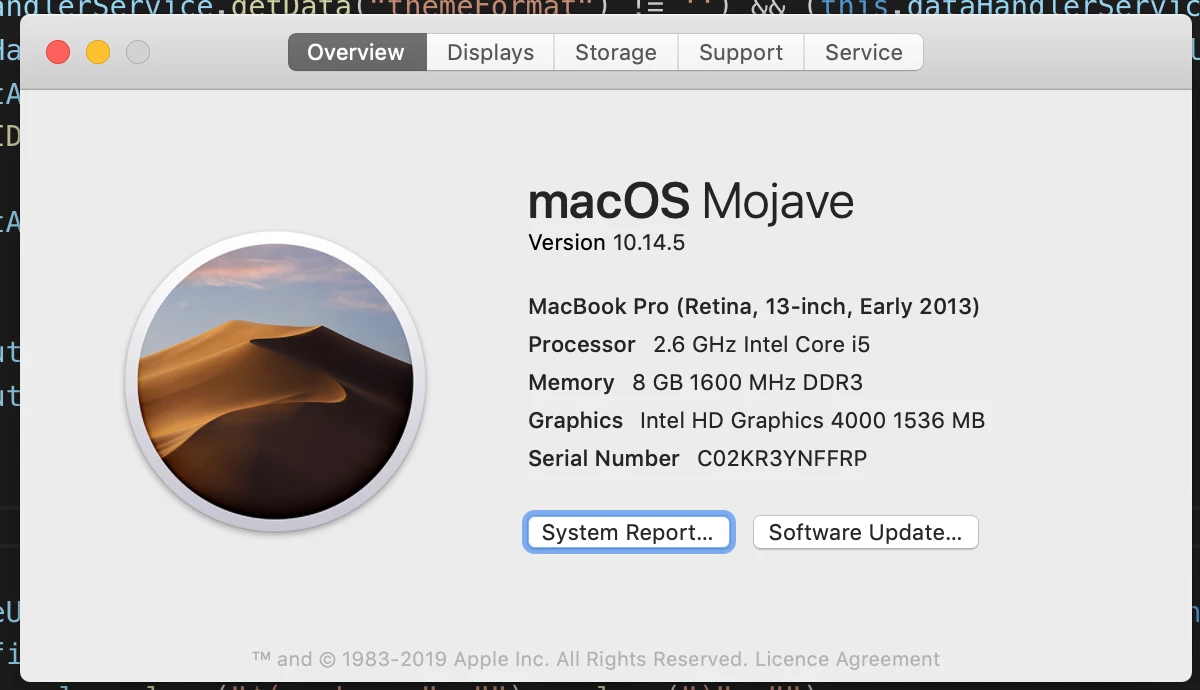
Task: Select the Overview tab
Action: tap(357, 52)
